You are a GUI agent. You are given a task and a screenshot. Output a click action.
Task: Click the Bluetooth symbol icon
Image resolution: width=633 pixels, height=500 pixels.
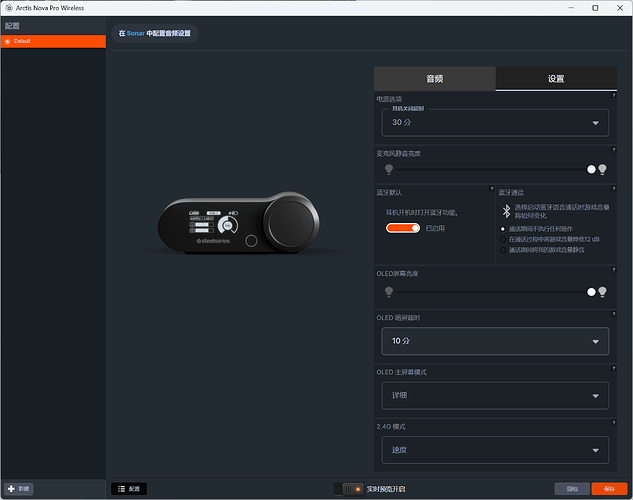[506, 211]
